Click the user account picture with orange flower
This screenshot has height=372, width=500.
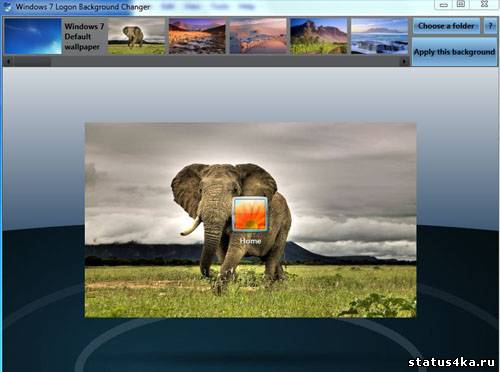click(x=250, y=214)
